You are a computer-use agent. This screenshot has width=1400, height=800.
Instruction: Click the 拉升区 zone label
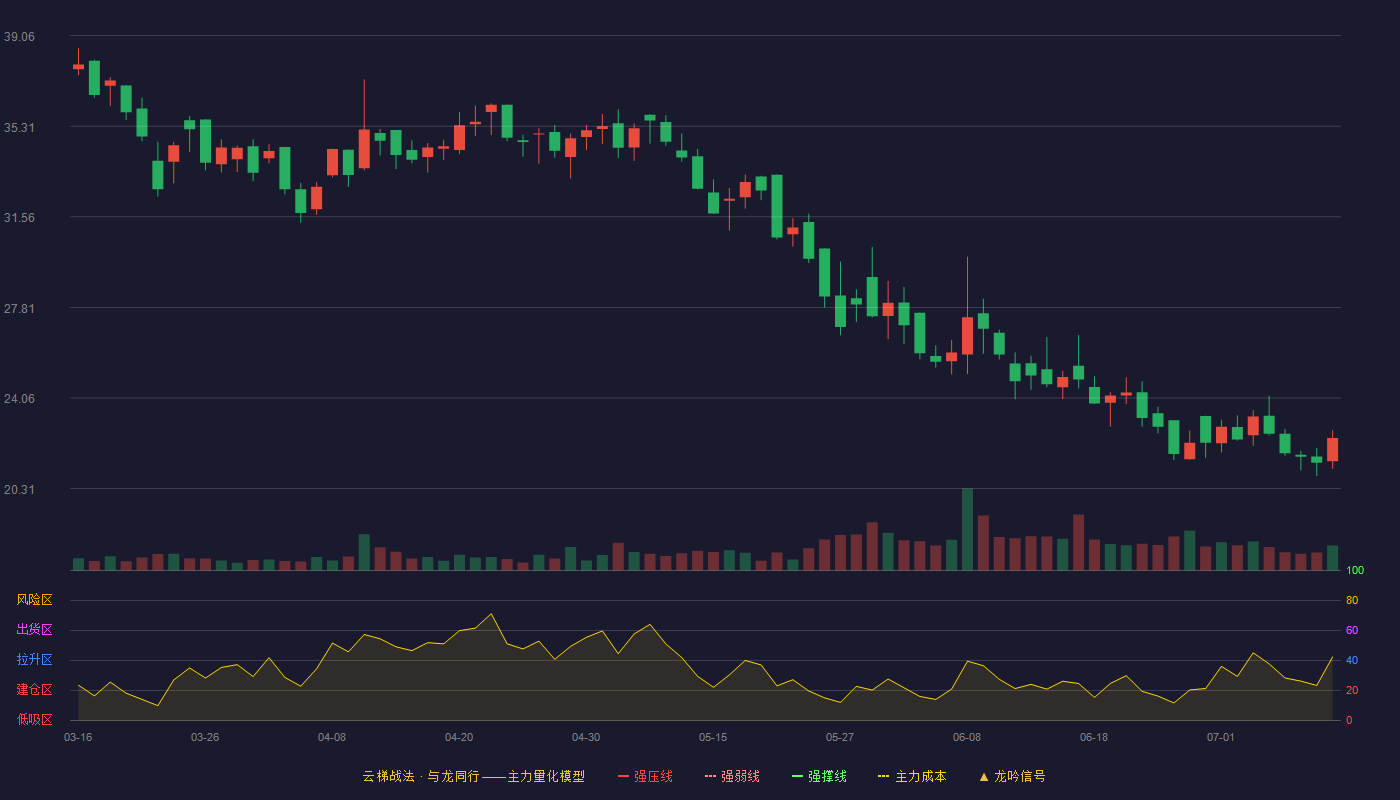click(34, 660)
